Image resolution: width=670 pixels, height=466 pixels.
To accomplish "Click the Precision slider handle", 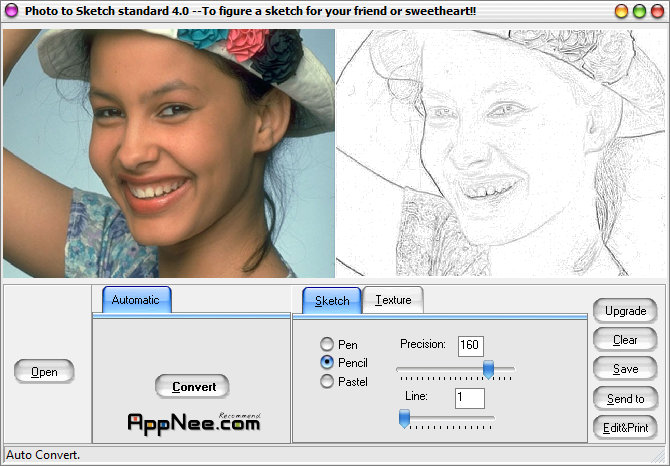I will click(x=489, y=370).
